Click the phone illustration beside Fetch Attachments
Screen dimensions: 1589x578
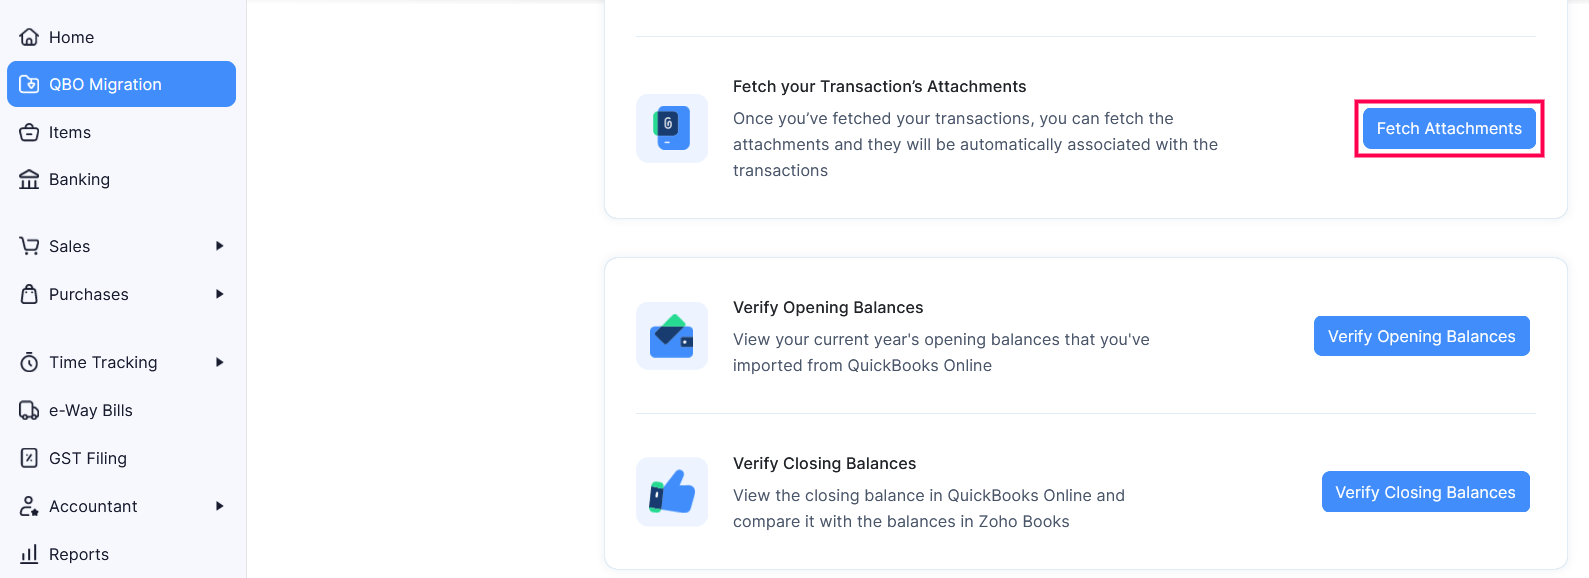[671, 128]
